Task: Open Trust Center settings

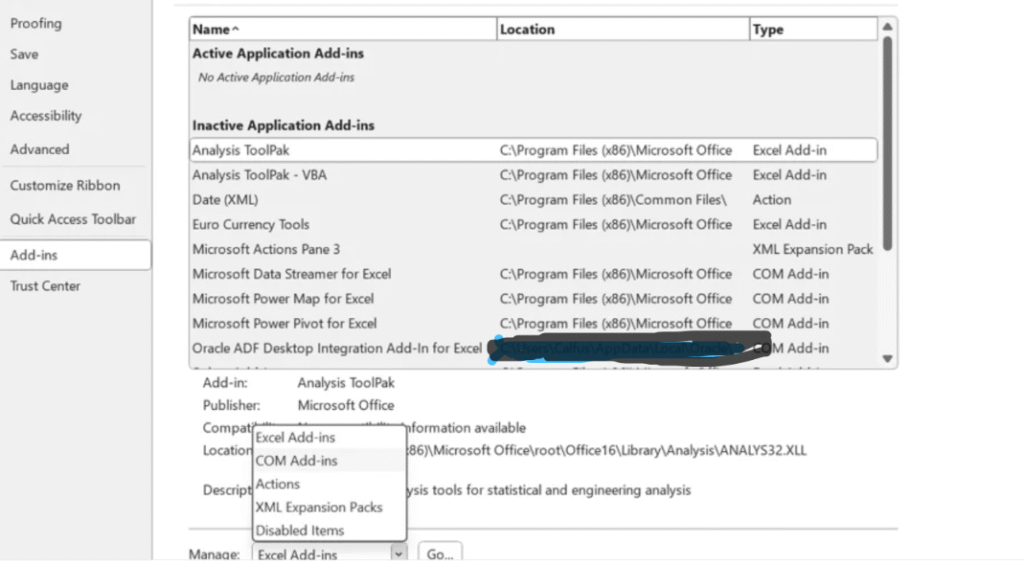Action: [x=45, y=286]
